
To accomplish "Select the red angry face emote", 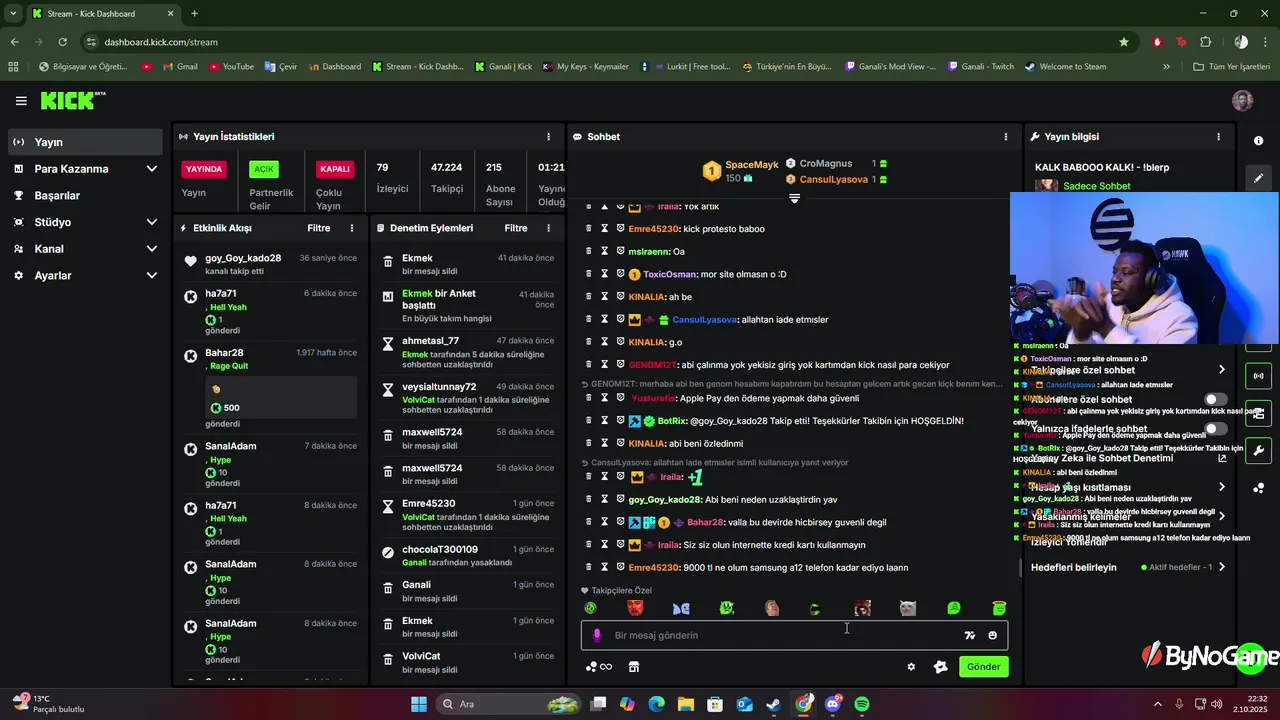I will tap(635, 608).
